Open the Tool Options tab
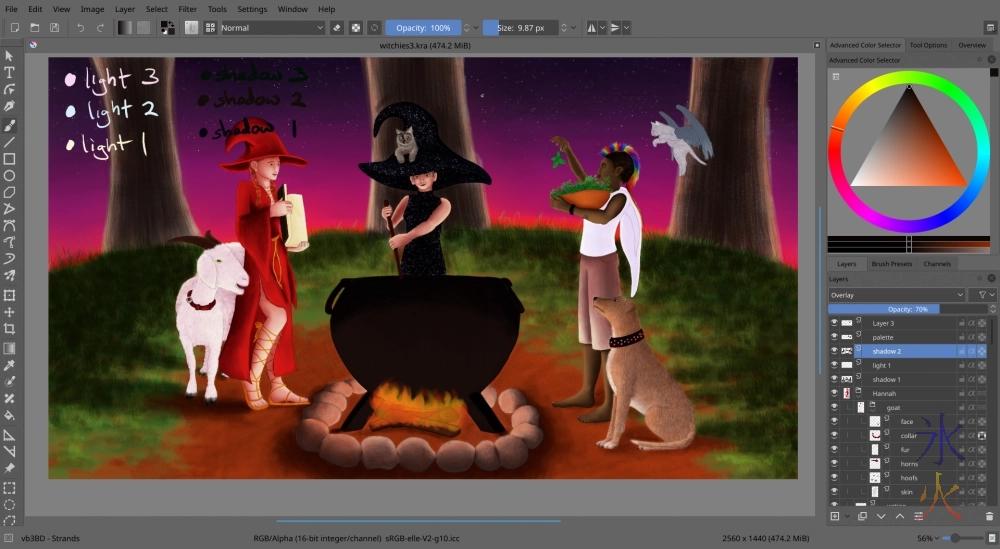This screenshot has width=1000, height=549. pyautogui.click(x=928, y=45)
